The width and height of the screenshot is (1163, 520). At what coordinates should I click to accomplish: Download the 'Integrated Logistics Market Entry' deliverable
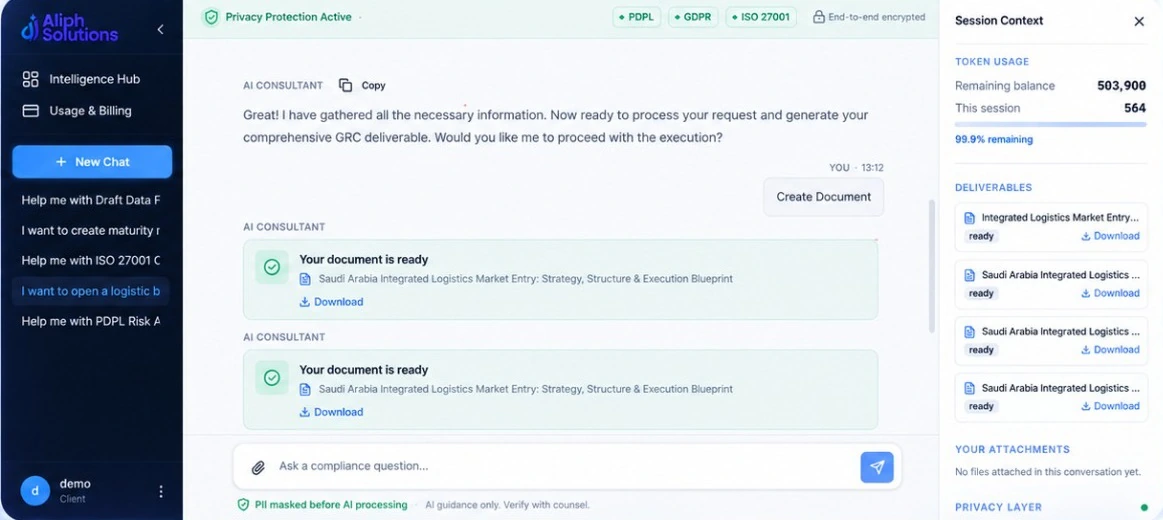[x=1110, y=236]
